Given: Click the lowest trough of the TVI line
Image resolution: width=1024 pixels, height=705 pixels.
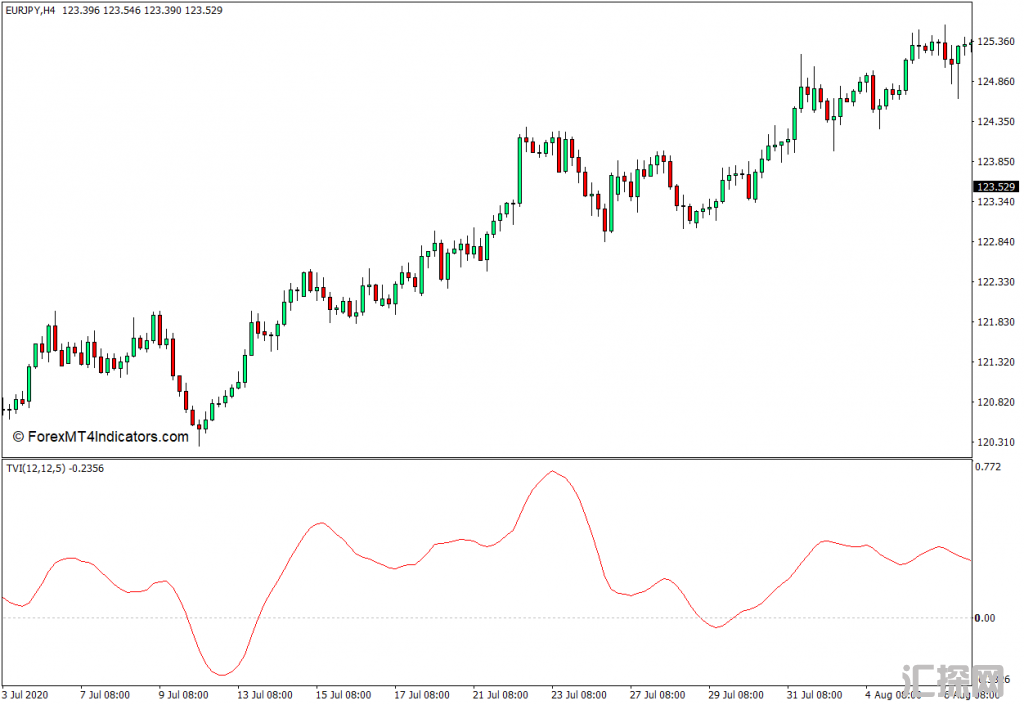Looking at the screenshot, I should click(222, 675).
